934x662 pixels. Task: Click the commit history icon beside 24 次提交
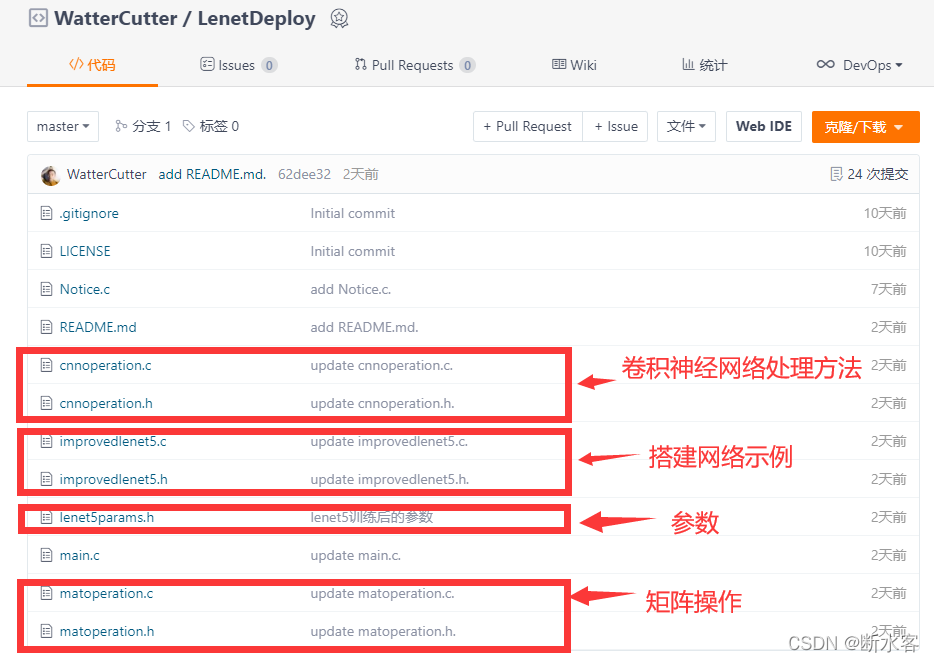click(x=836, y=174)
